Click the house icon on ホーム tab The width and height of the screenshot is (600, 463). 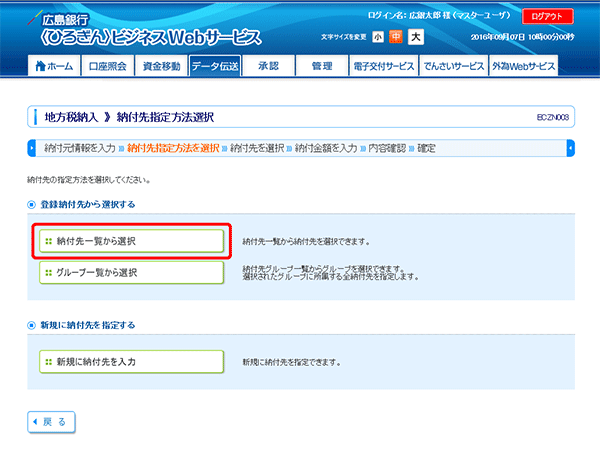[40, 66]
